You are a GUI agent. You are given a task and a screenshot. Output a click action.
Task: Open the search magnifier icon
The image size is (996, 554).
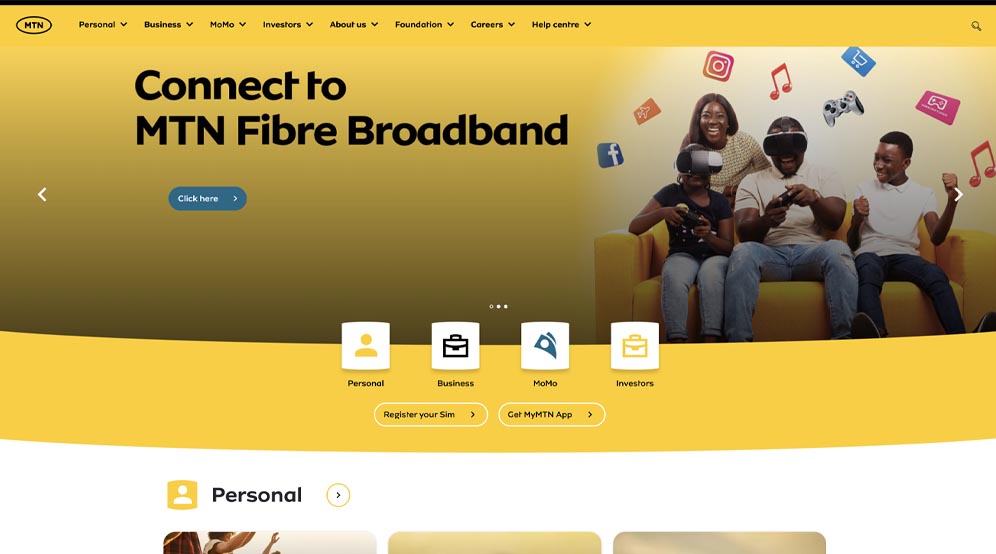click(976, 25)
